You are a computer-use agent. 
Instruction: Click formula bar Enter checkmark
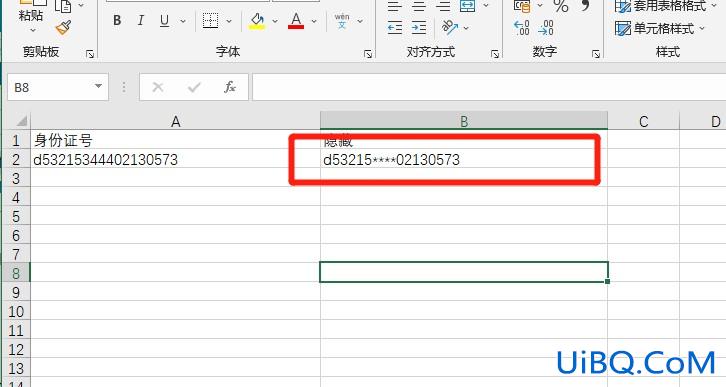pos(194,87)
